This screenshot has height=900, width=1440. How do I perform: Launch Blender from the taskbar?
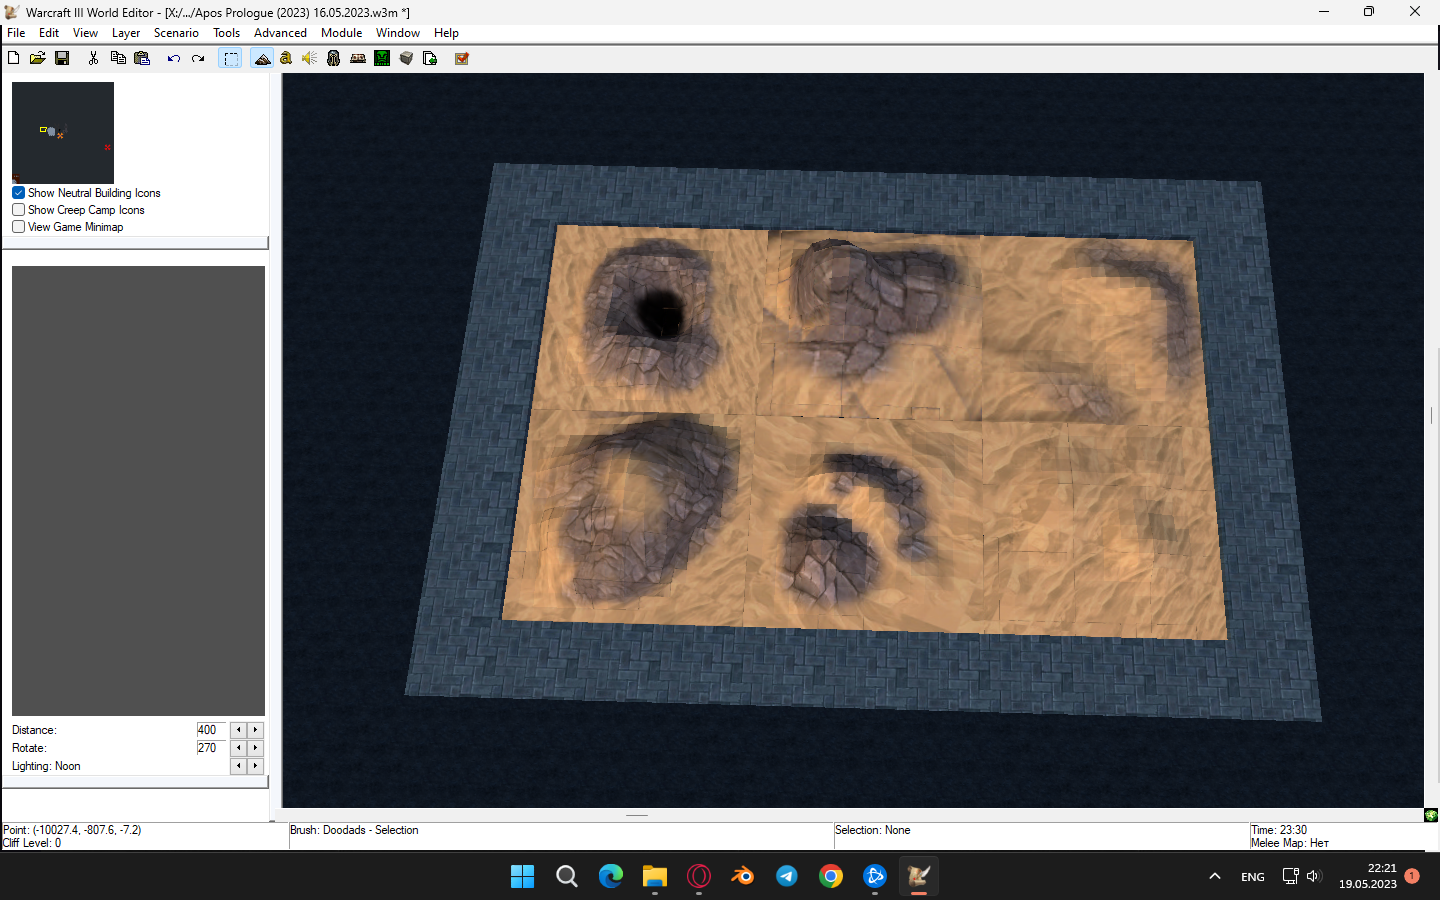(x=743, y=876)
